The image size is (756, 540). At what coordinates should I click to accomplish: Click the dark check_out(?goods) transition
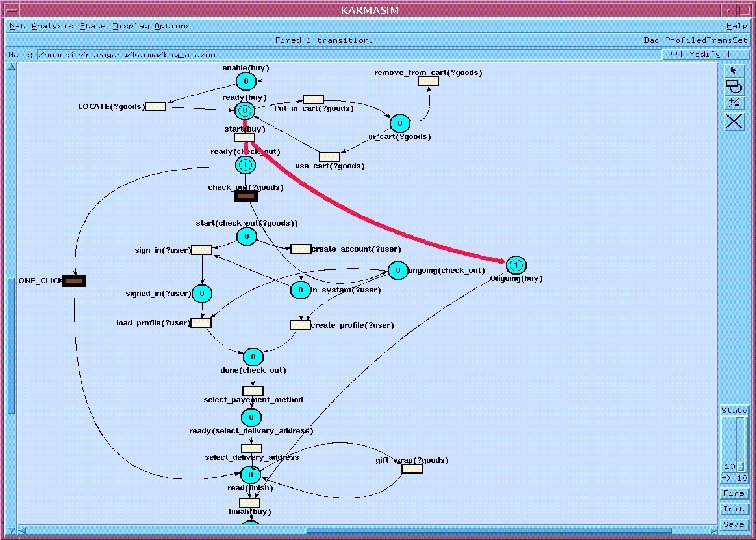(246, 196)
